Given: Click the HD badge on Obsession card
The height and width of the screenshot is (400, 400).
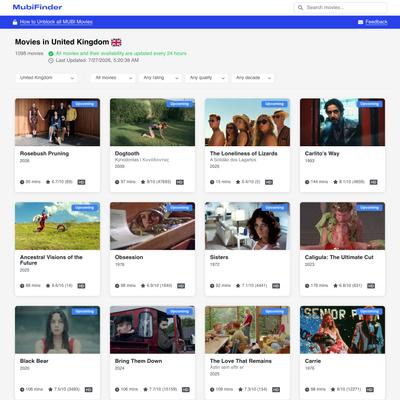Looking at the screenshot, I should click(181, 286).
